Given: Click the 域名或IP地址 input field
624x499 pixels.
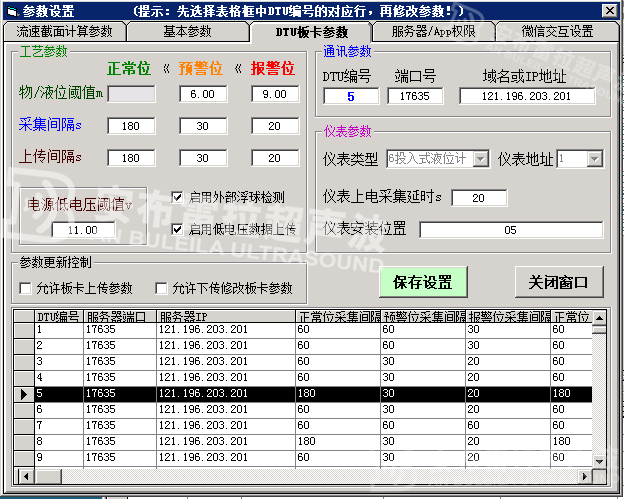Looking at the screenshot, I should point(526,96).
